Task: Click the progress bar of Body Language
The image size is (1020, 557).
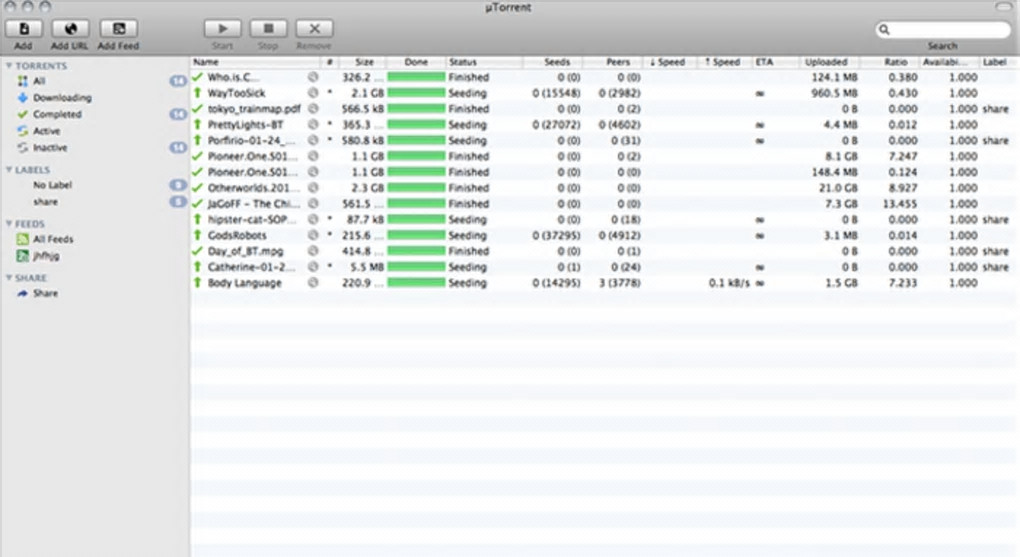Action: 416,282
